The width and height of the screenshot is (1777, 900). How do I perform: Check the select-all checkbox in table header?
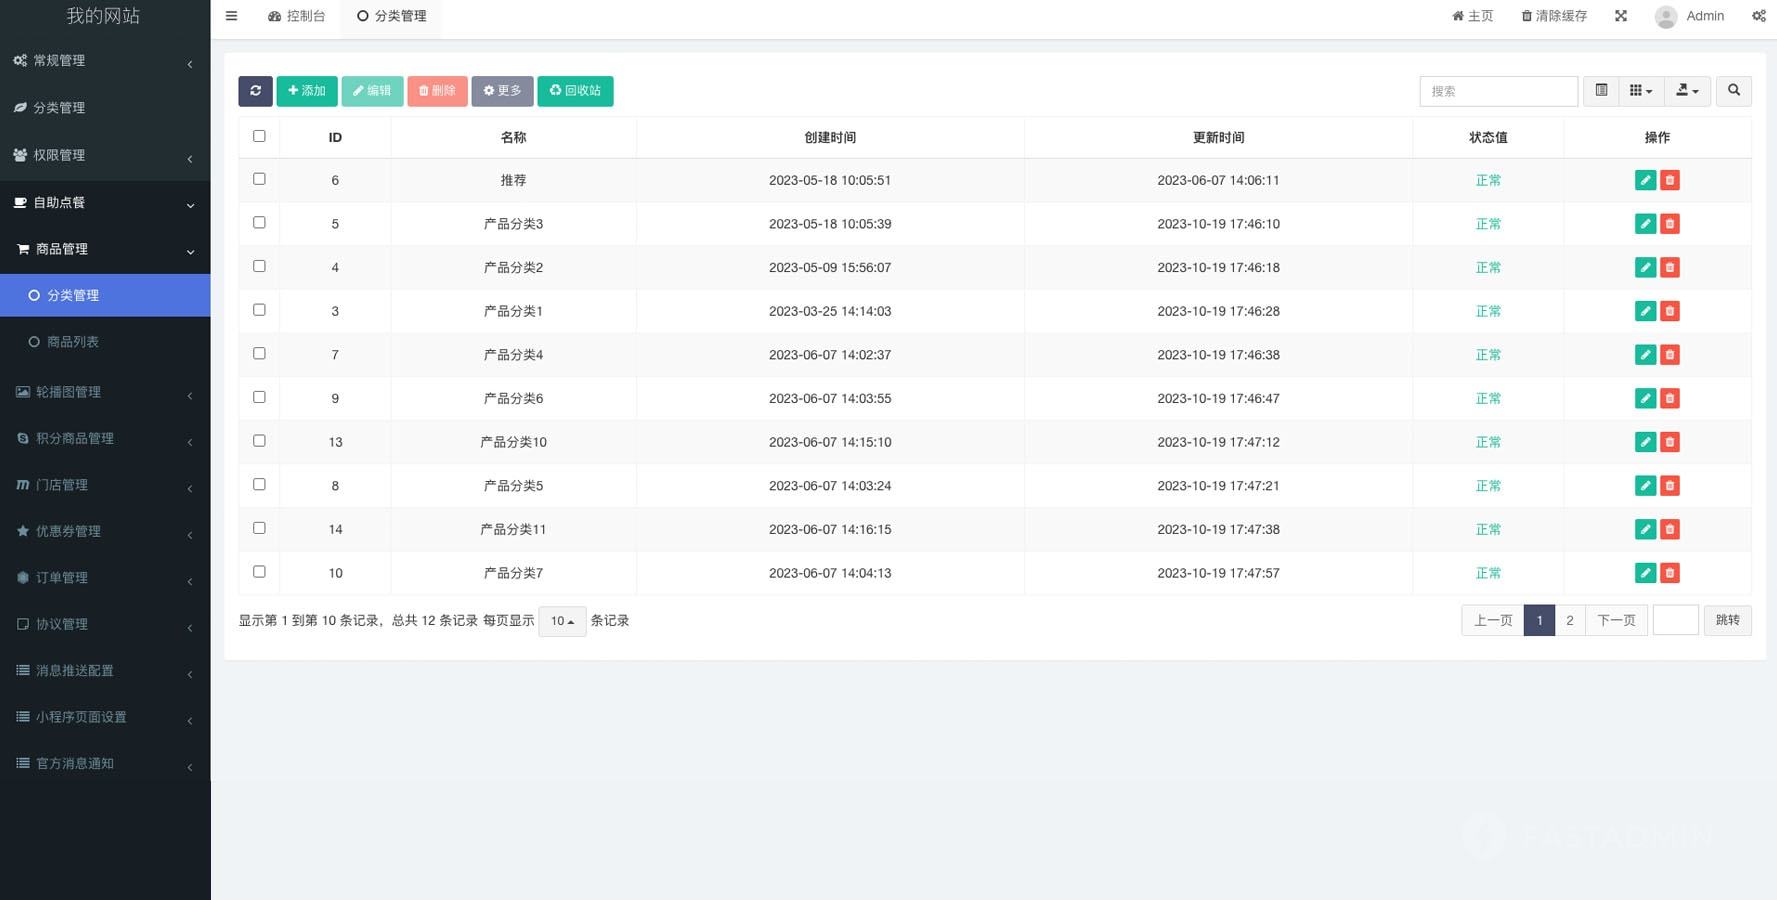click(259, 136)
